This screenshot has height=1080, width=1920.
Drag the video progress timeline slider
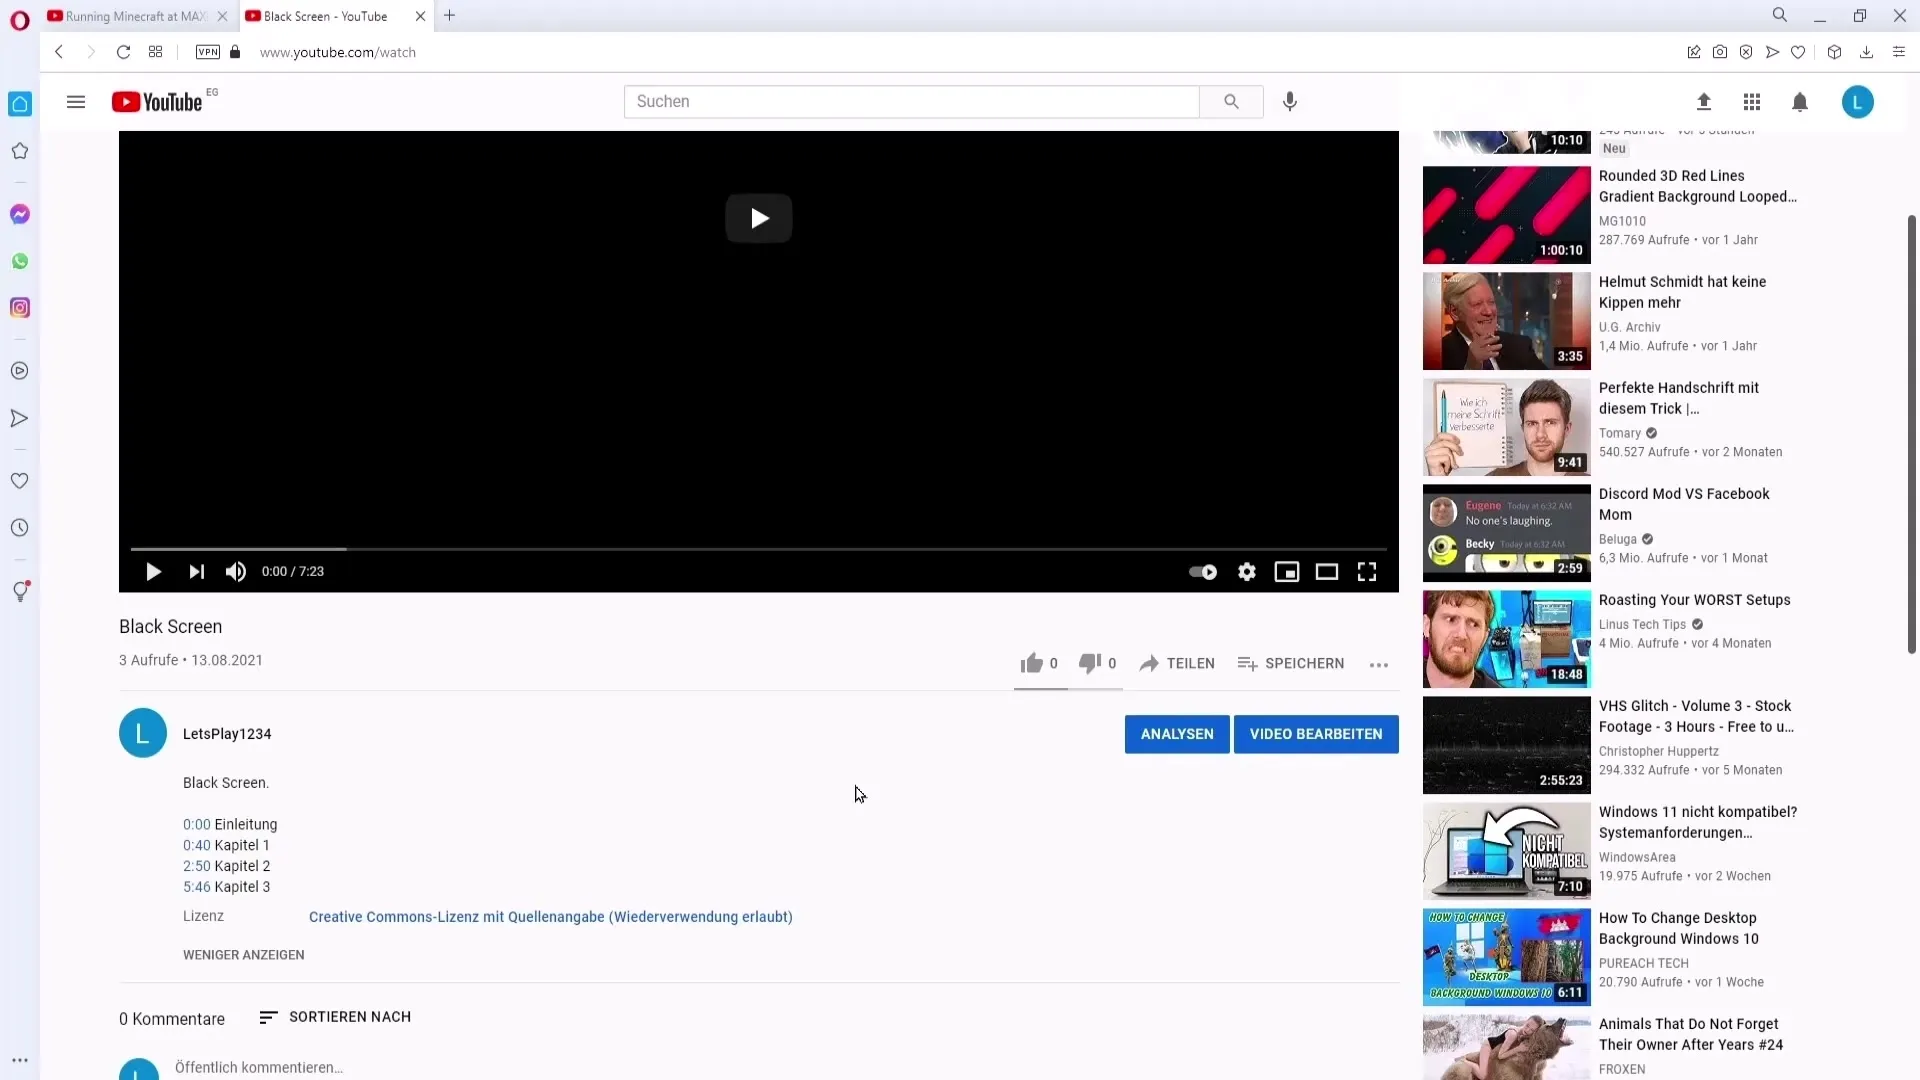[x=132, y=549]
